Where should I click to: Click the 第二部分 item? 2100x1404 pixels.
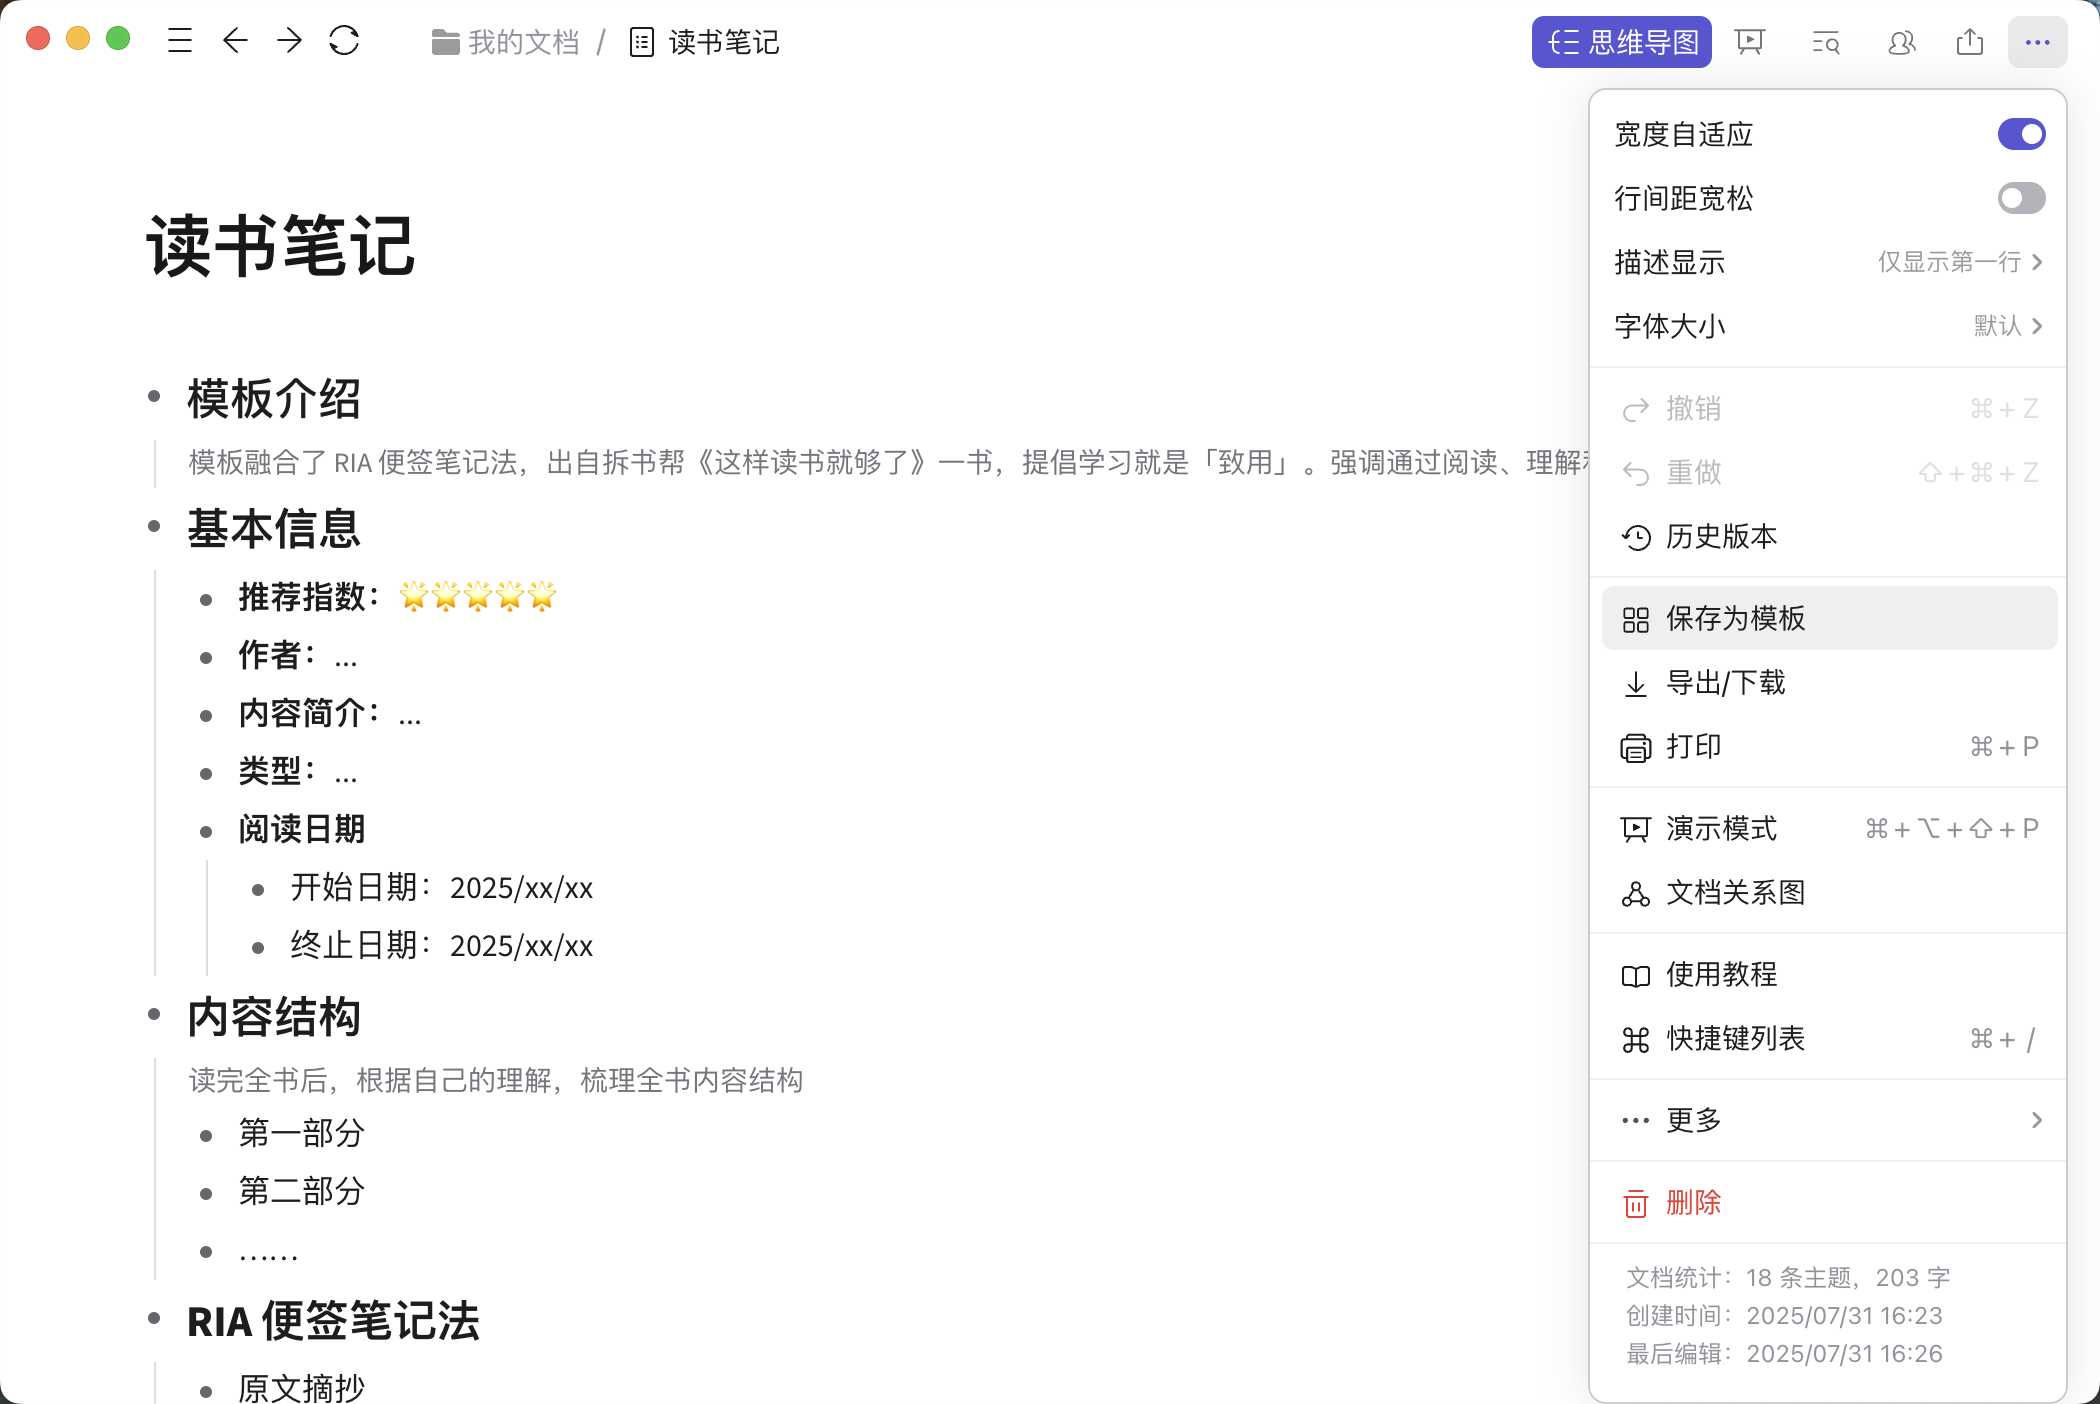tap(301, 1192)
